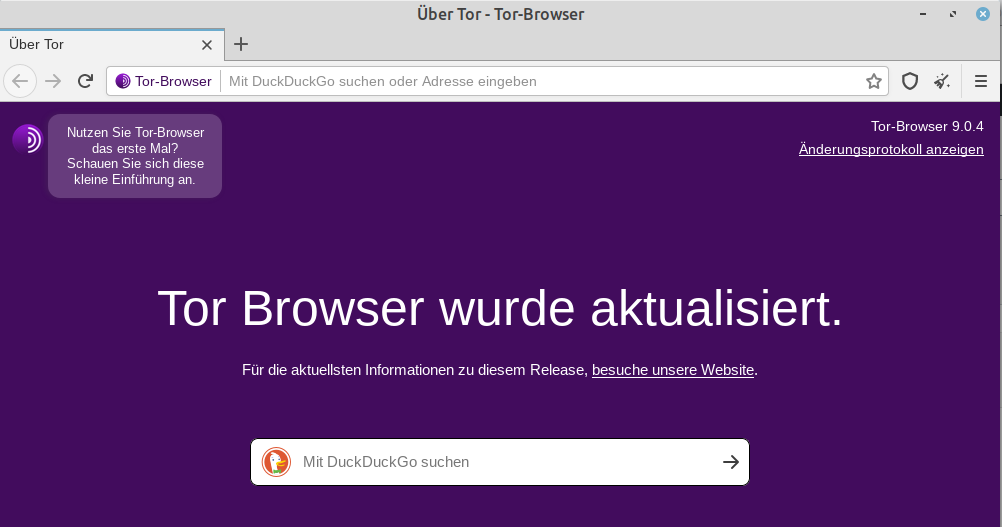Click the Tor-Browser 9.0.4 version text
The height and width of the screenshot is (527, 1002).
pos(927,126)
